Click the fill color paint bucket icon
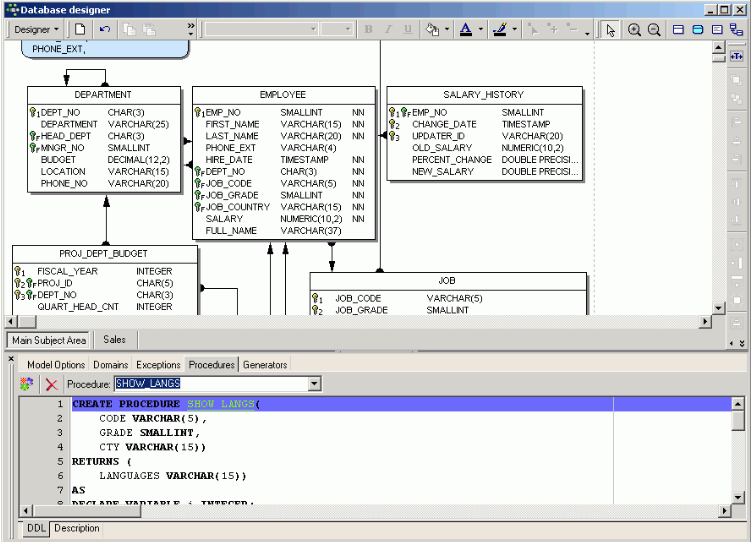 coord(433,30)
